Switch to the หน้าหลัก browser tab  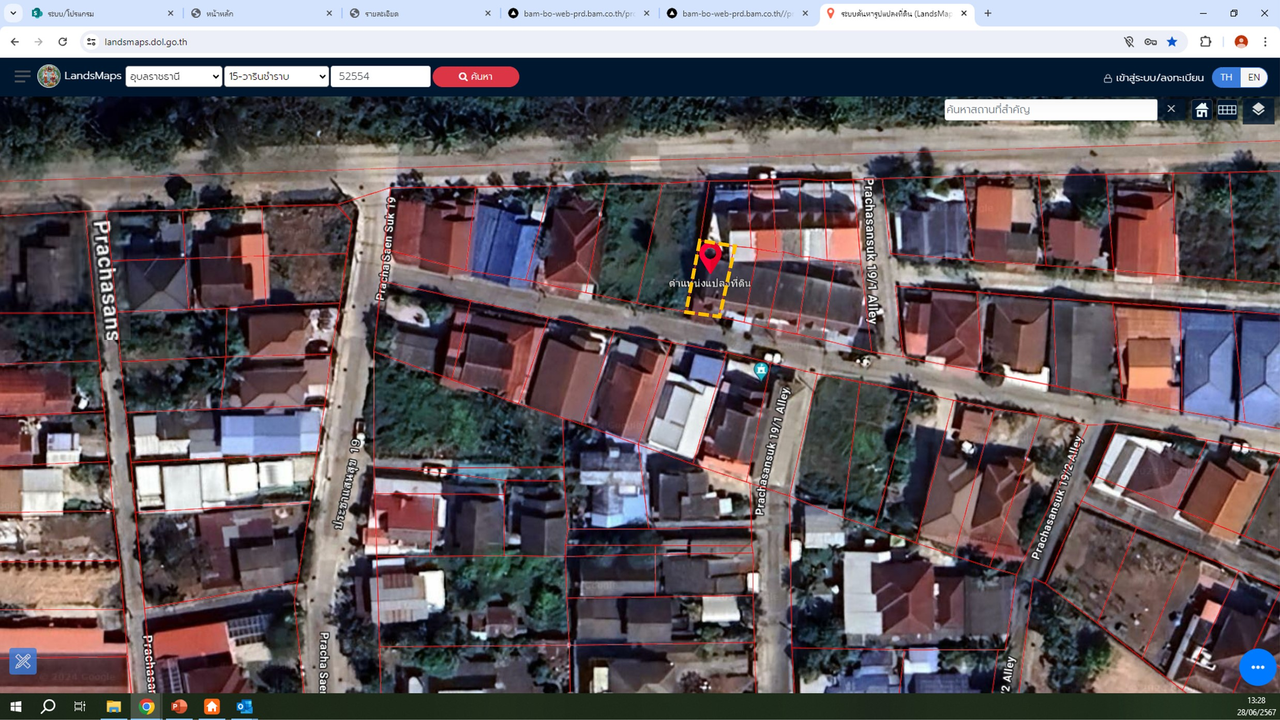(x=255, y=13)
